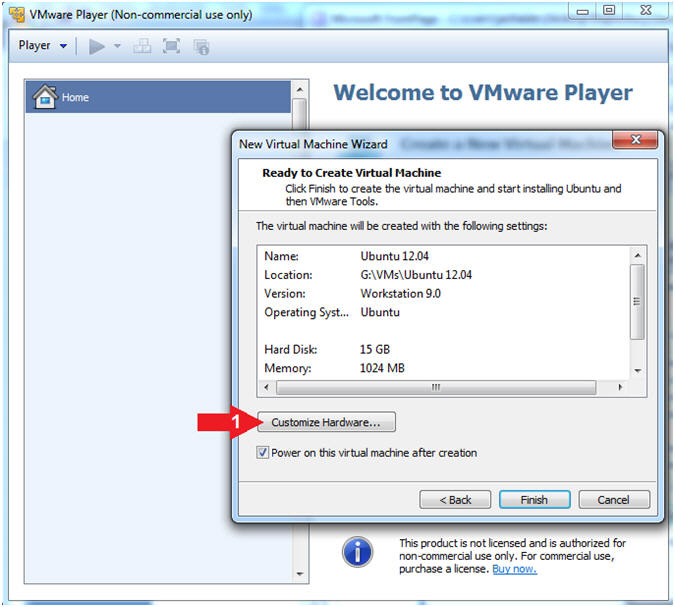Close the VMware Player window

click(646, 10)
